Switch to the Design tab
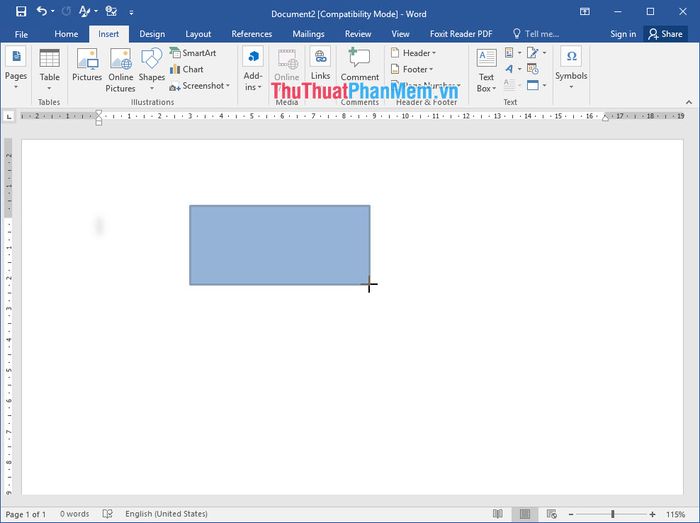 click(x=152, y=34)
